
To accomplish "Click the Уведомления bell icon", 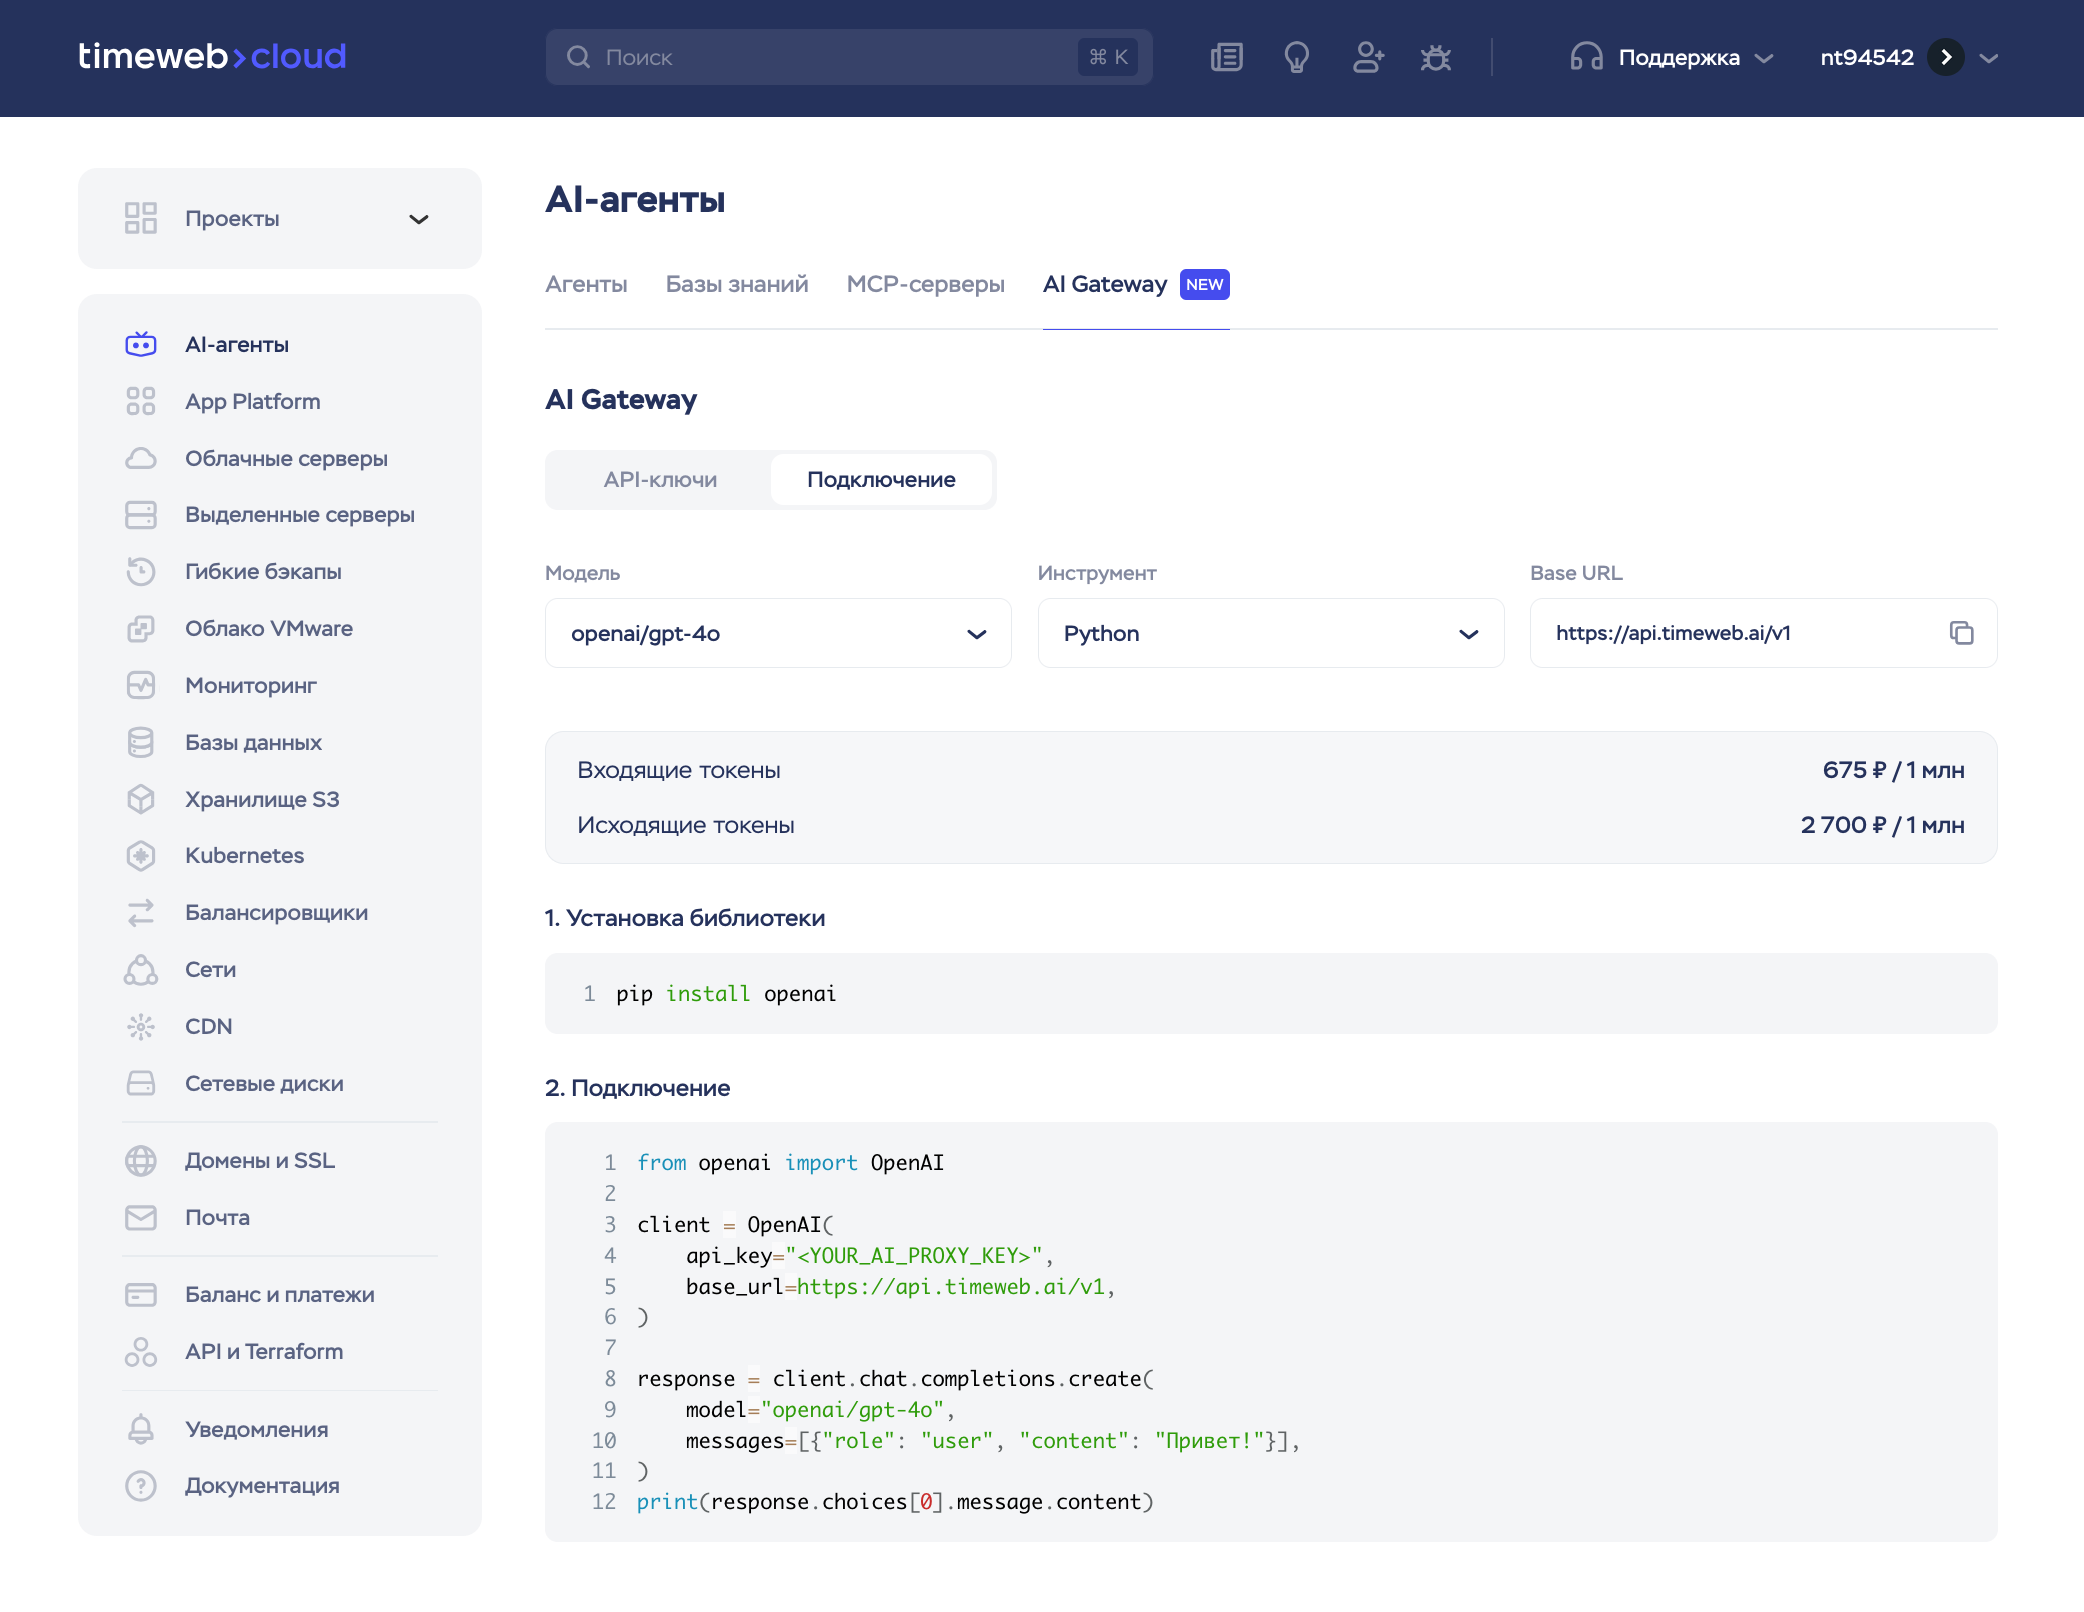I will click(141, 1429).
